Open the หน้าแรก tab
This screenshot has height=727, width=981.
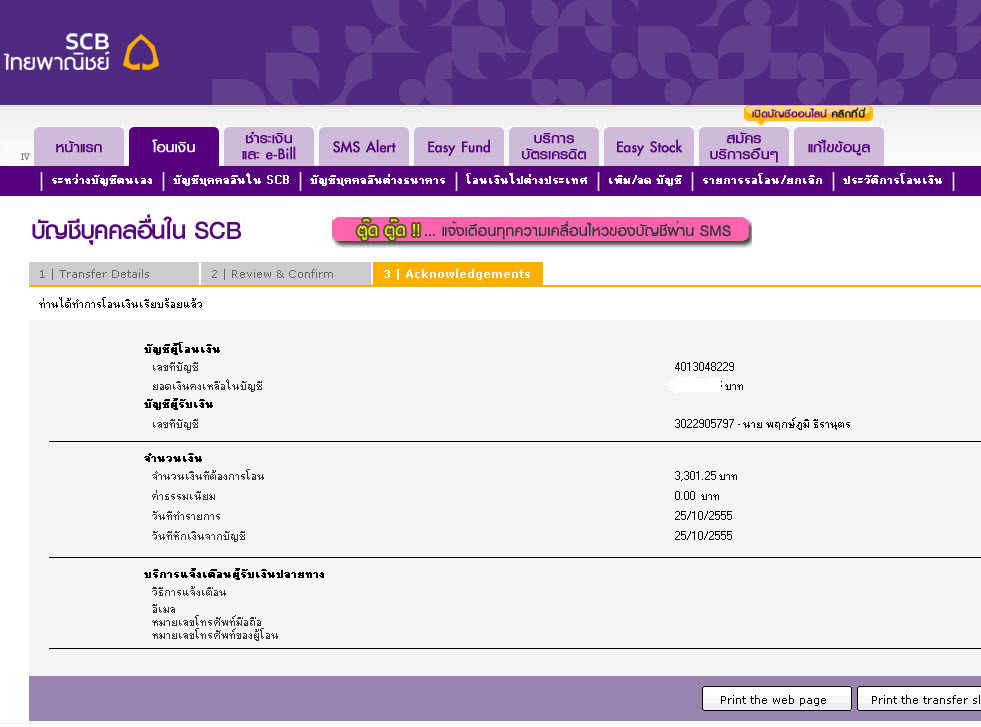point(79,147)
